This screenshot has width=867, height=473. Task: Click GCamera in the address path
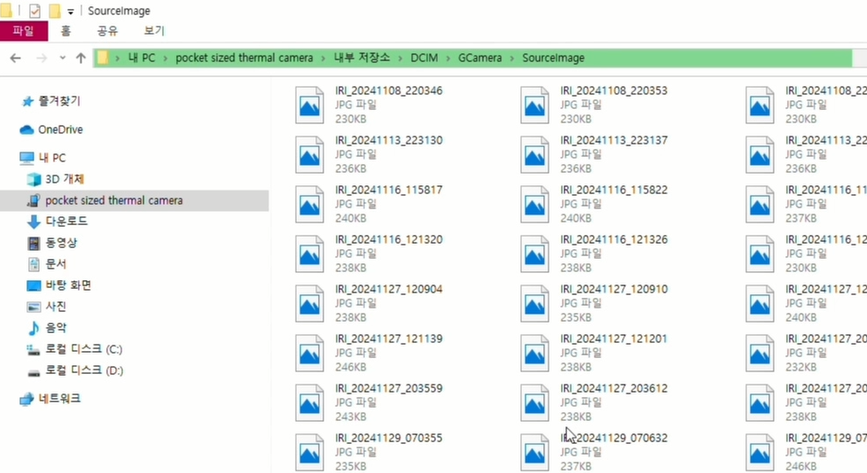(x=480, y=58)
